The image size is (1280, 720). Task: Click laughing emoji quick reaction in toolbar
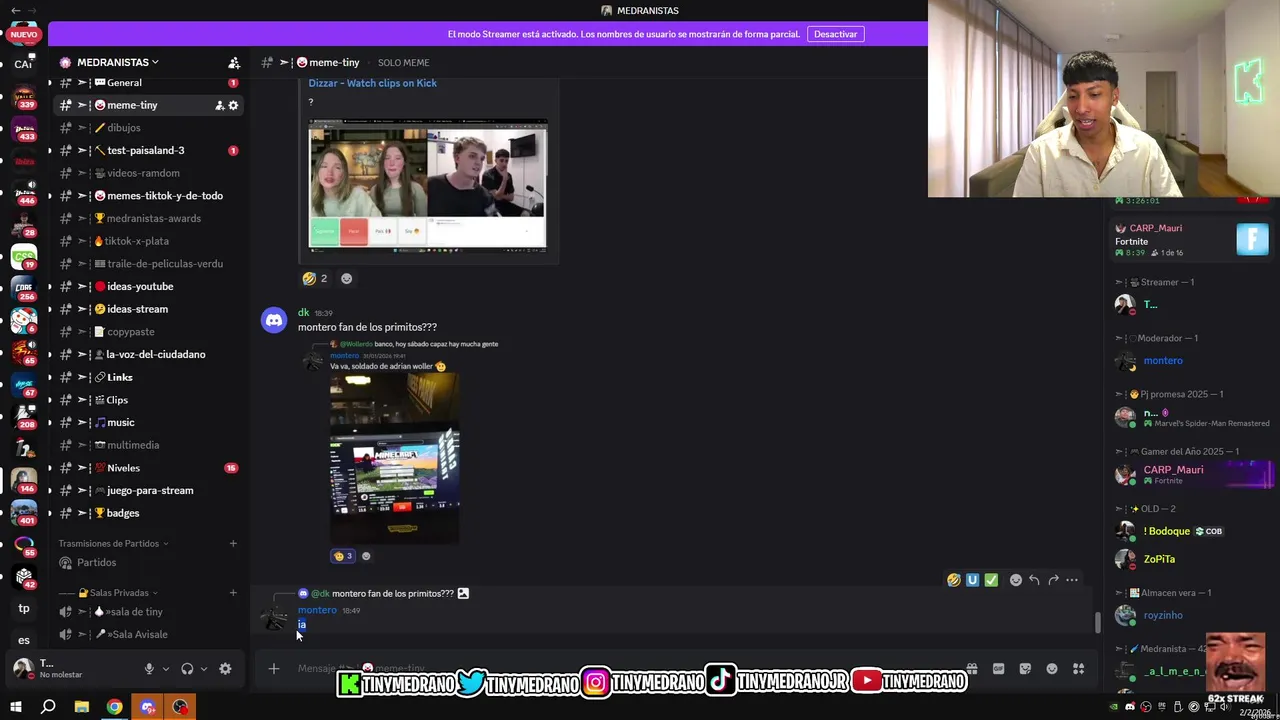[954, 580]
